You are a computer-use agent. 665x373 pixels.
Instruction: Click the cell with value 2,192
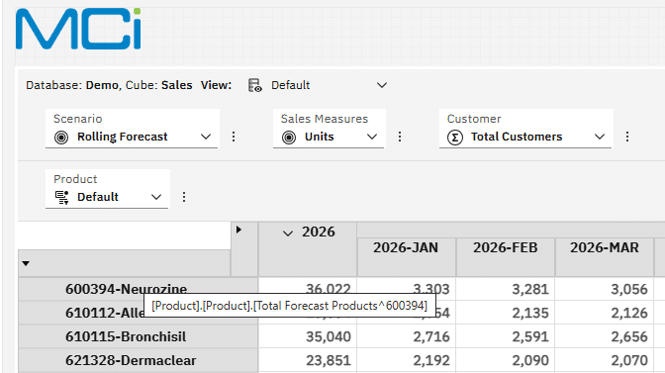pos(406,360)
